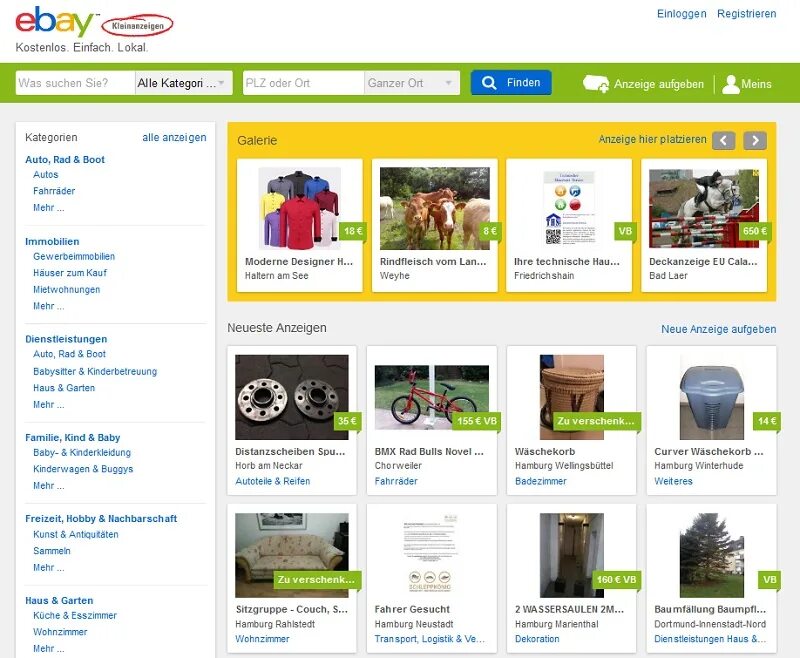Expand Mehr under Dienstleistungen
Image resolution: width=800 pixels, height=658 pixels.
coord(48,404)
